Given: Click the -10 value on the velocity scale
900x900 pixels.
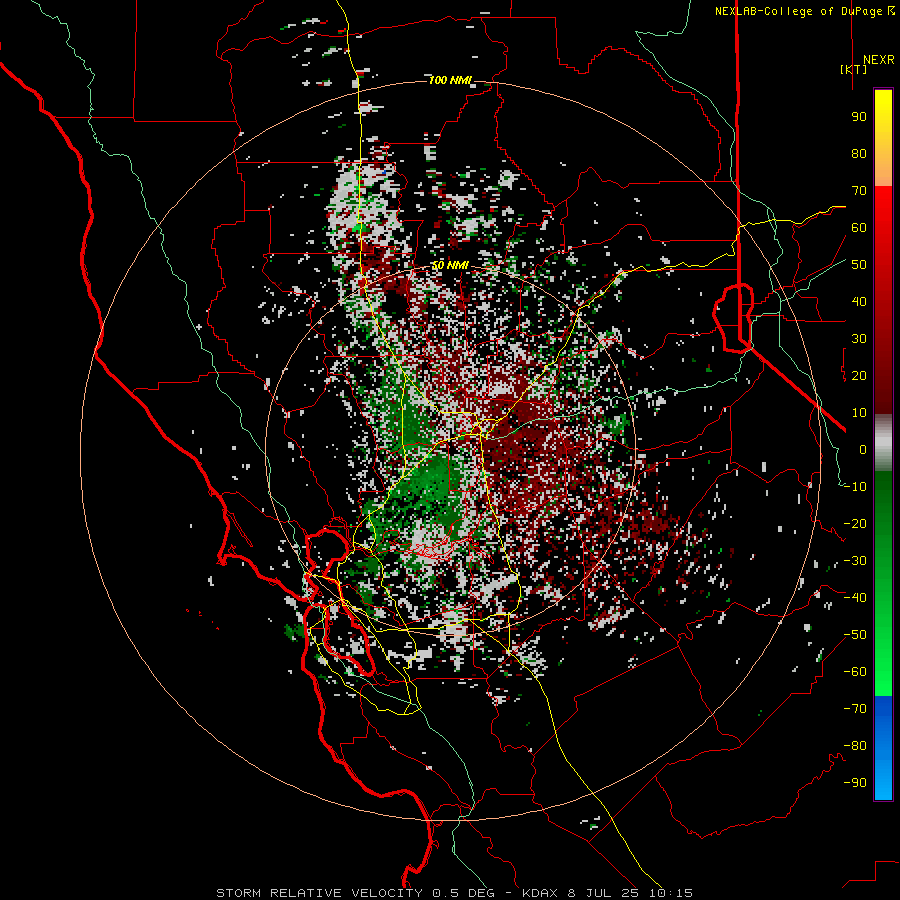Looking at the screenshot, I should point(855,487).
